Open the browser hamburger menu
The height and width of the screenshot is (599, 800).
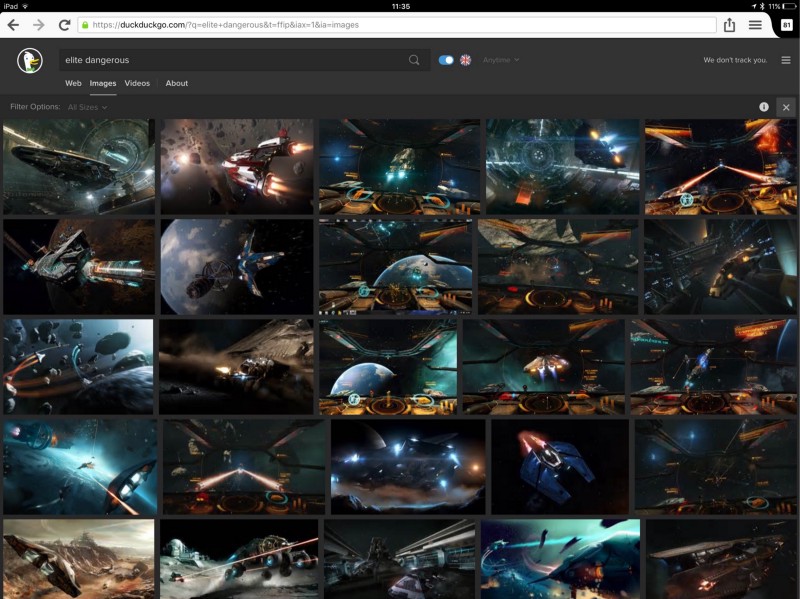point(756,24)
